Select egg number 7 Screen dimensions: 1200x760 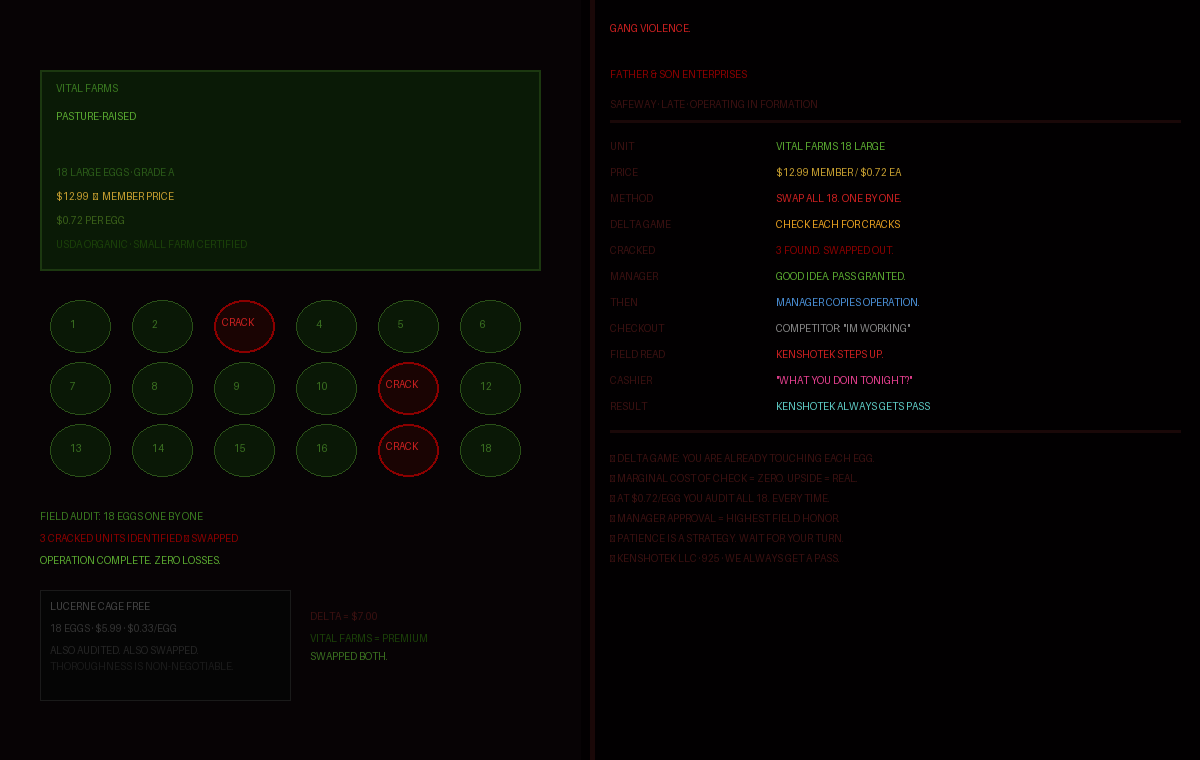point(80,388)
